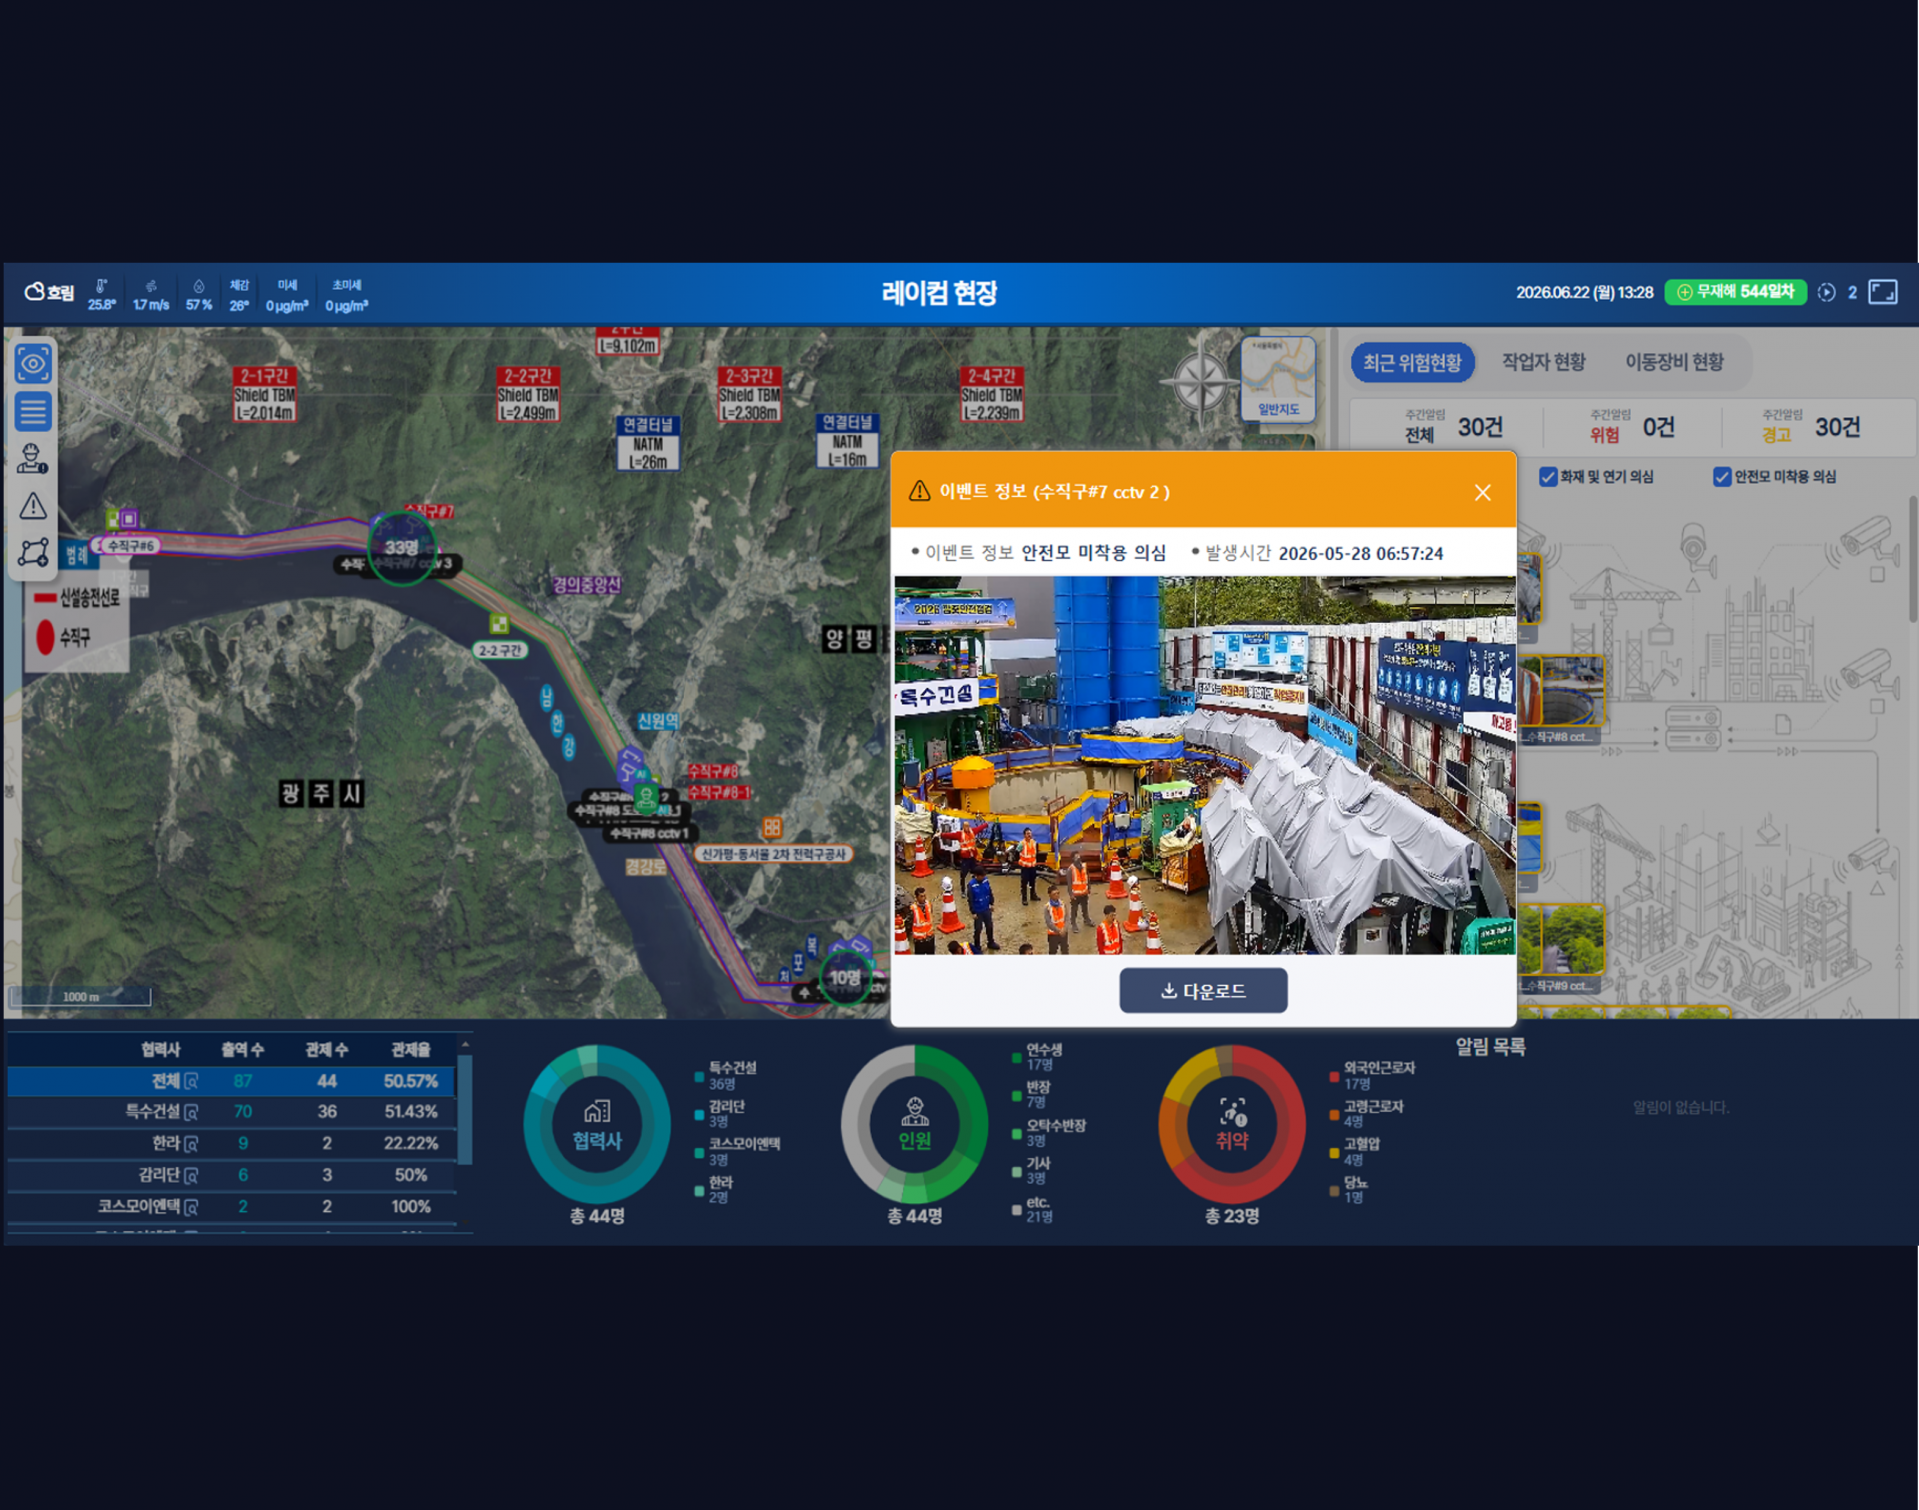Open detail search icon for 코스모이엔텍 row
Image resolution: width=1919 pixels, height=1510 pixels.
(191, 1207)
